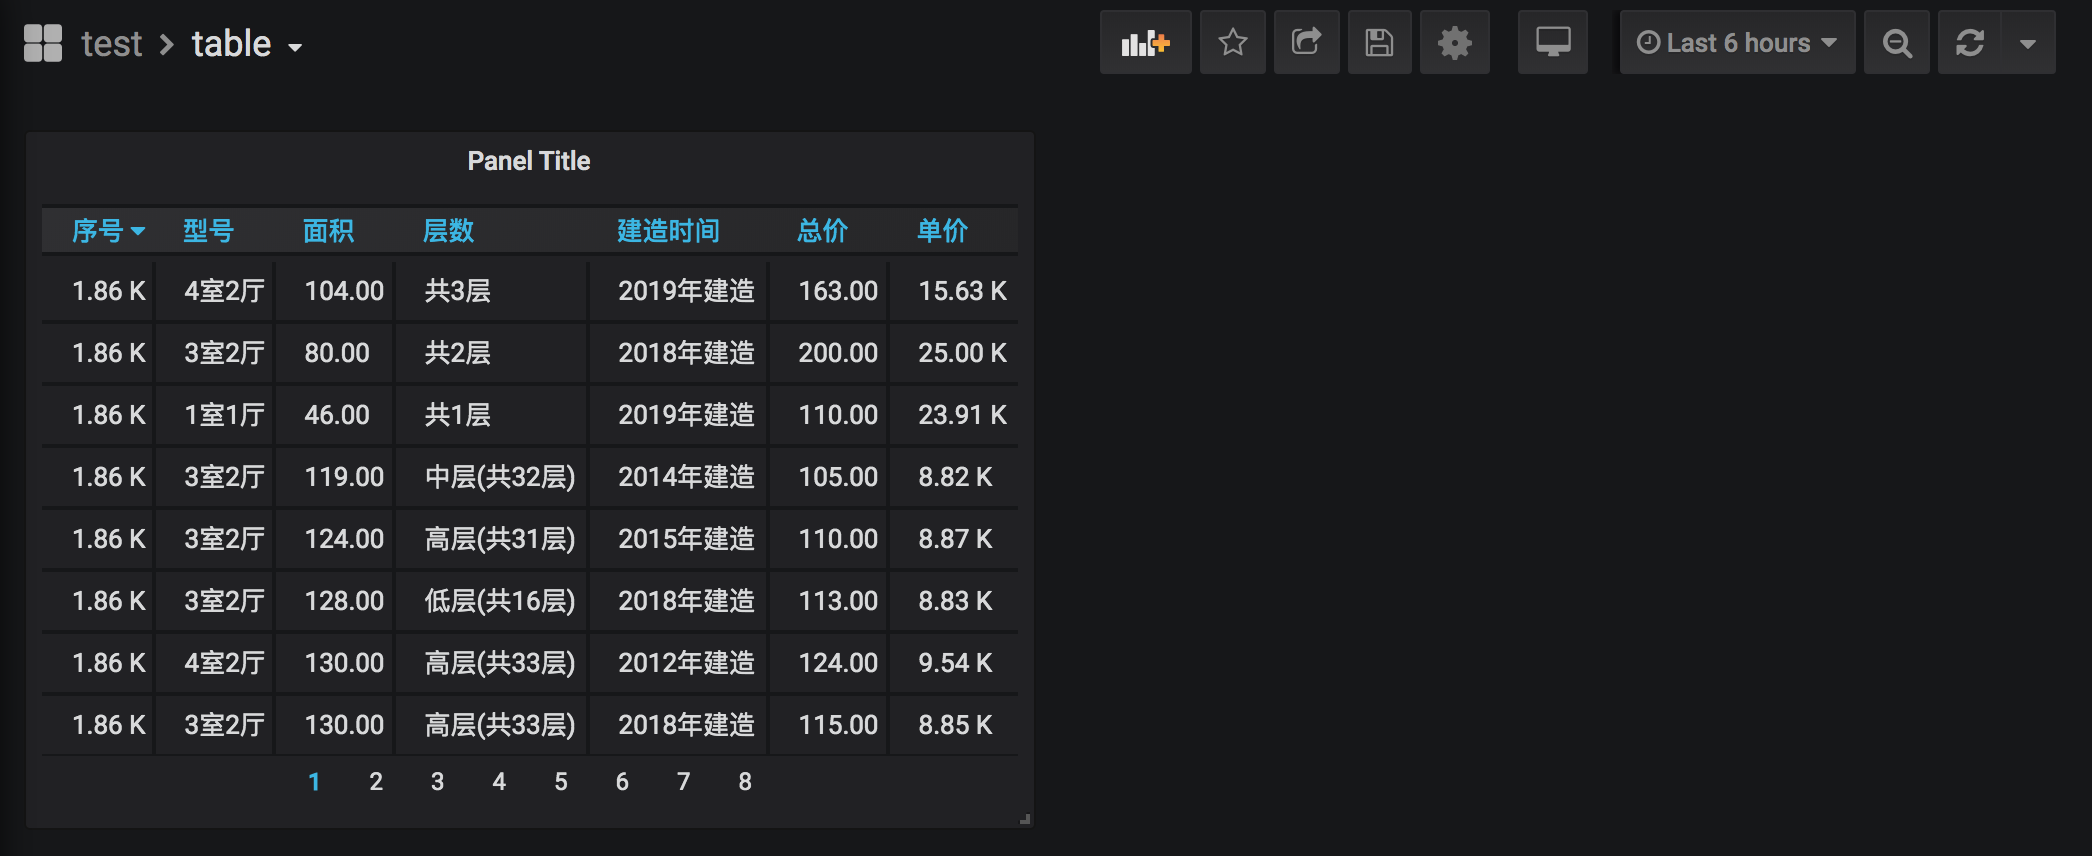Click the cell 9.54 K
The width and height of the screenshot is (2092, 856).
(x=954, y=663)
